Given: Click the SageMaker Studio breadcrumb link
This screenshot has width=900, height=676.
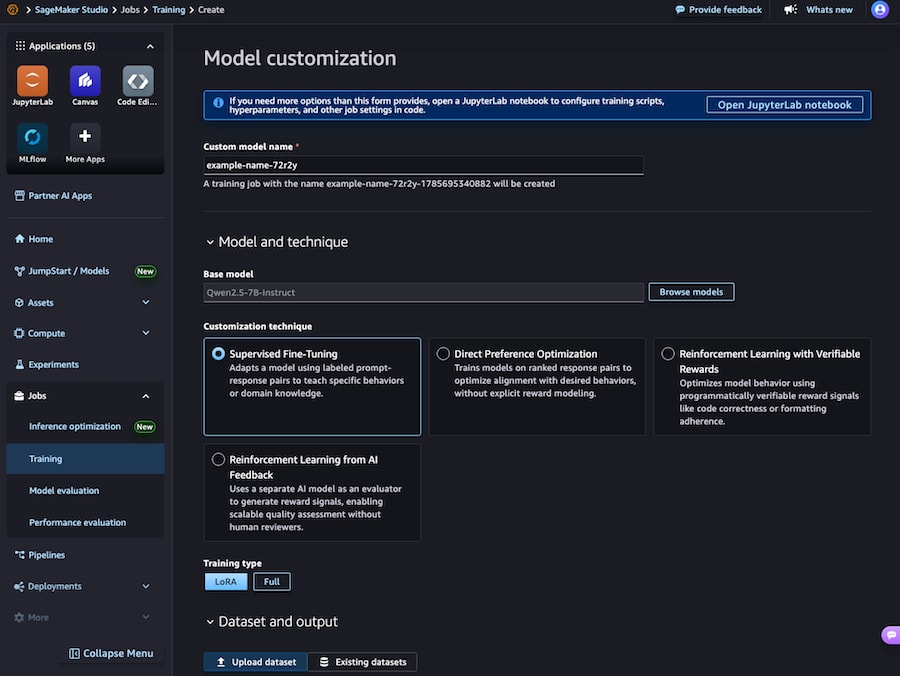Looking at the screenshot, I should tap(71, 10).
